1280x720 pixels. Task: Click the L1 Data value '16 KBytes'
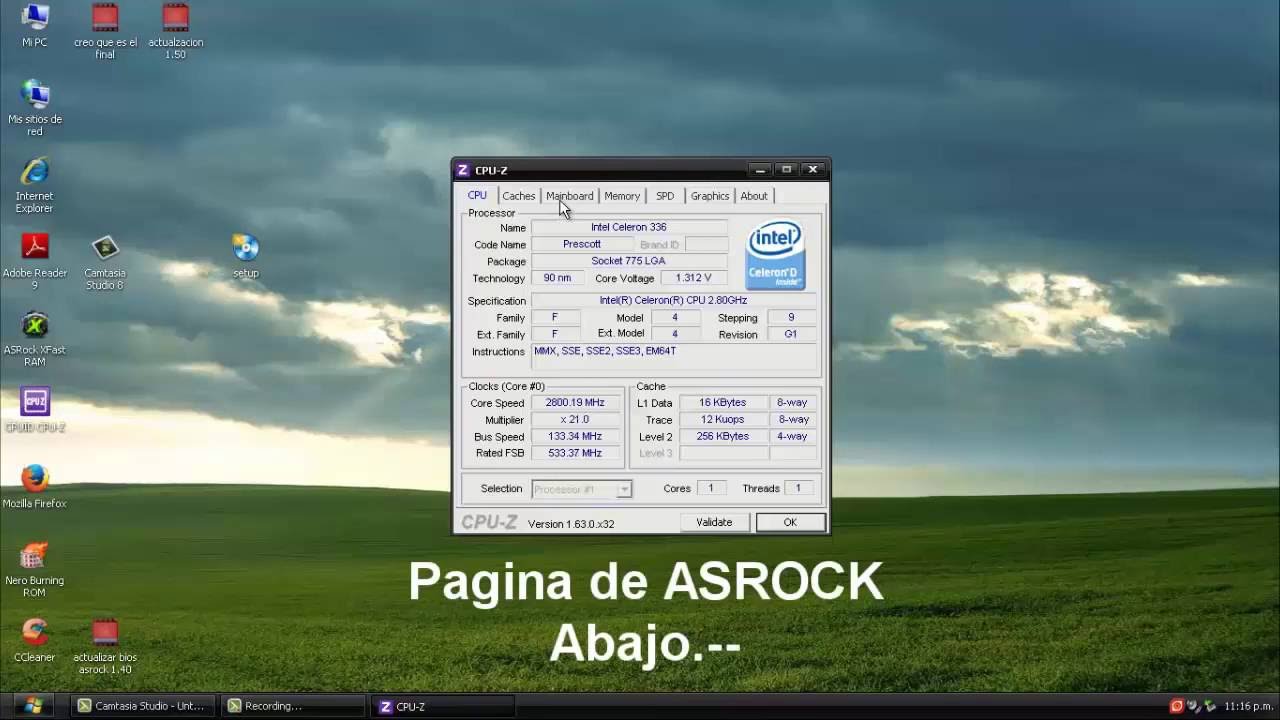pos(722,403)
